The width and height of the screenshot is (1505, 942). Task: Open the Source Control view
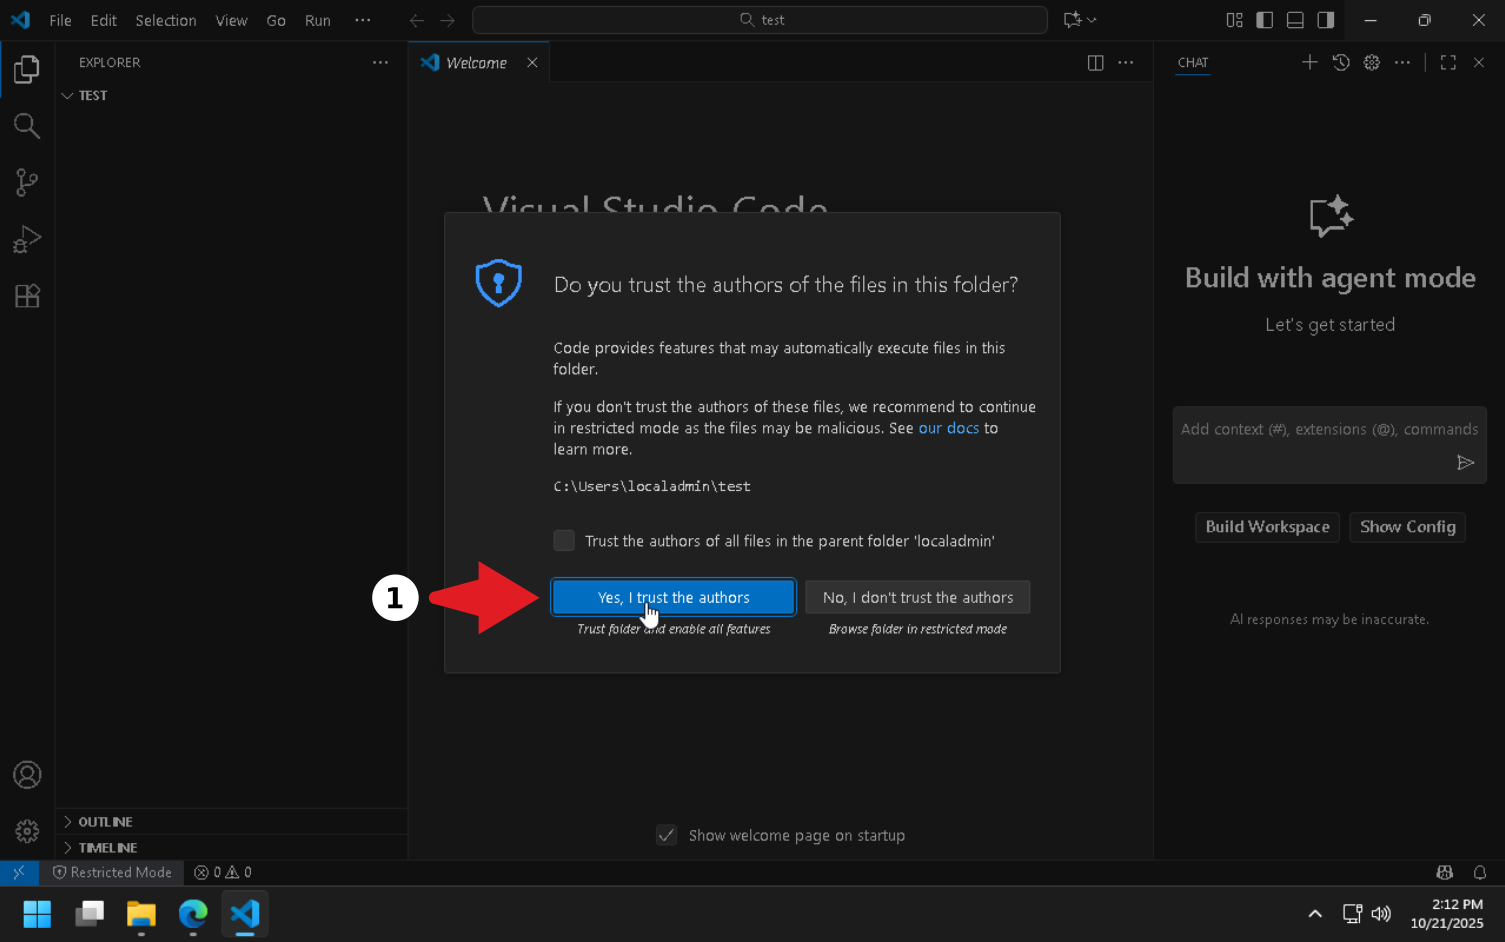point(27,182)
